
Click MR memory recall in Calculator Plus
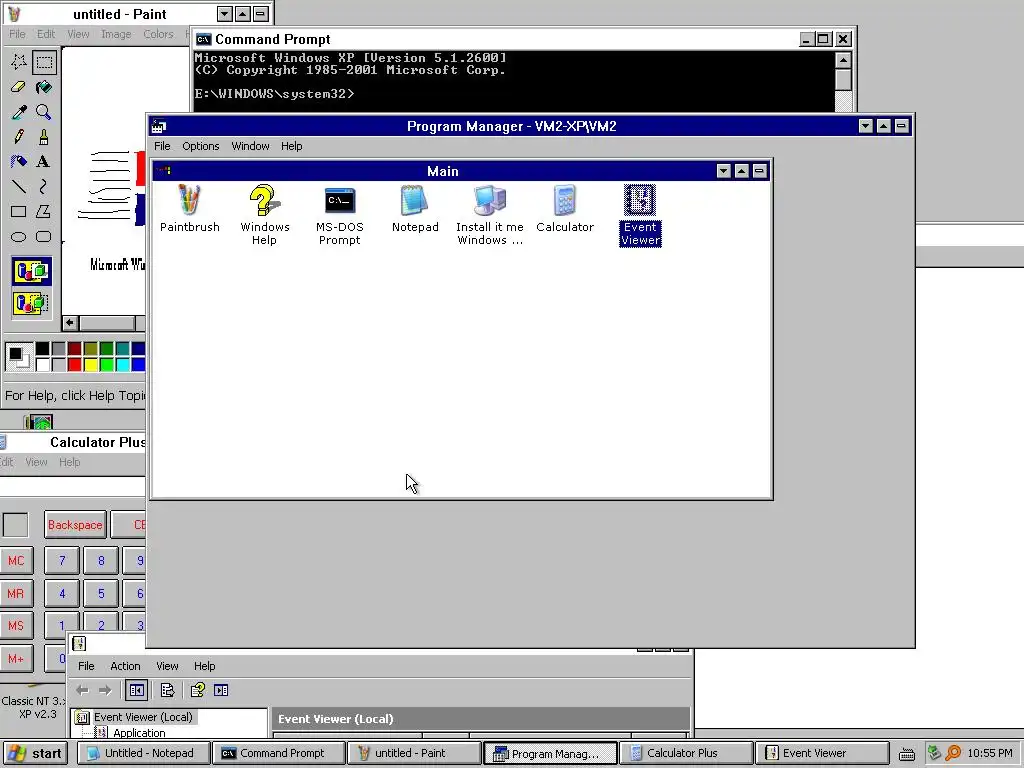[16, 594]
